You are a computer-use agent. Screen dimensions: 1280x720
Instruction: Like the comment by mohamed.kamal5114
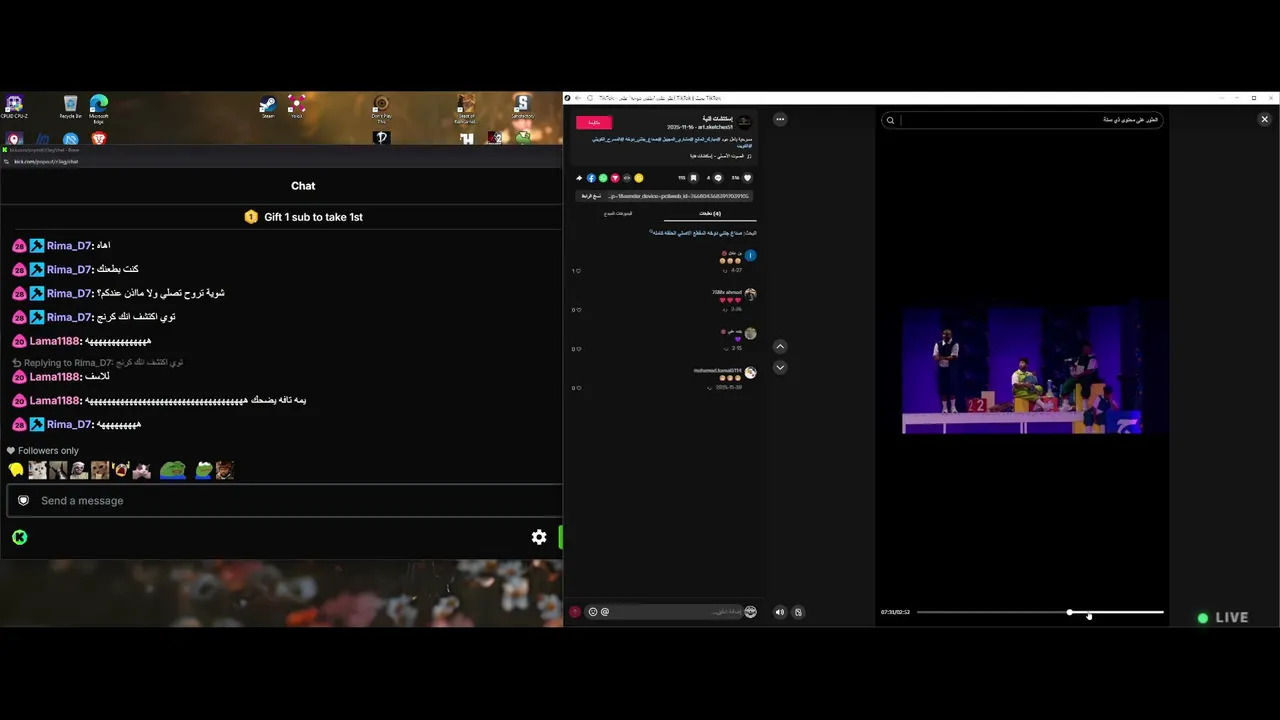pos(577,388)
